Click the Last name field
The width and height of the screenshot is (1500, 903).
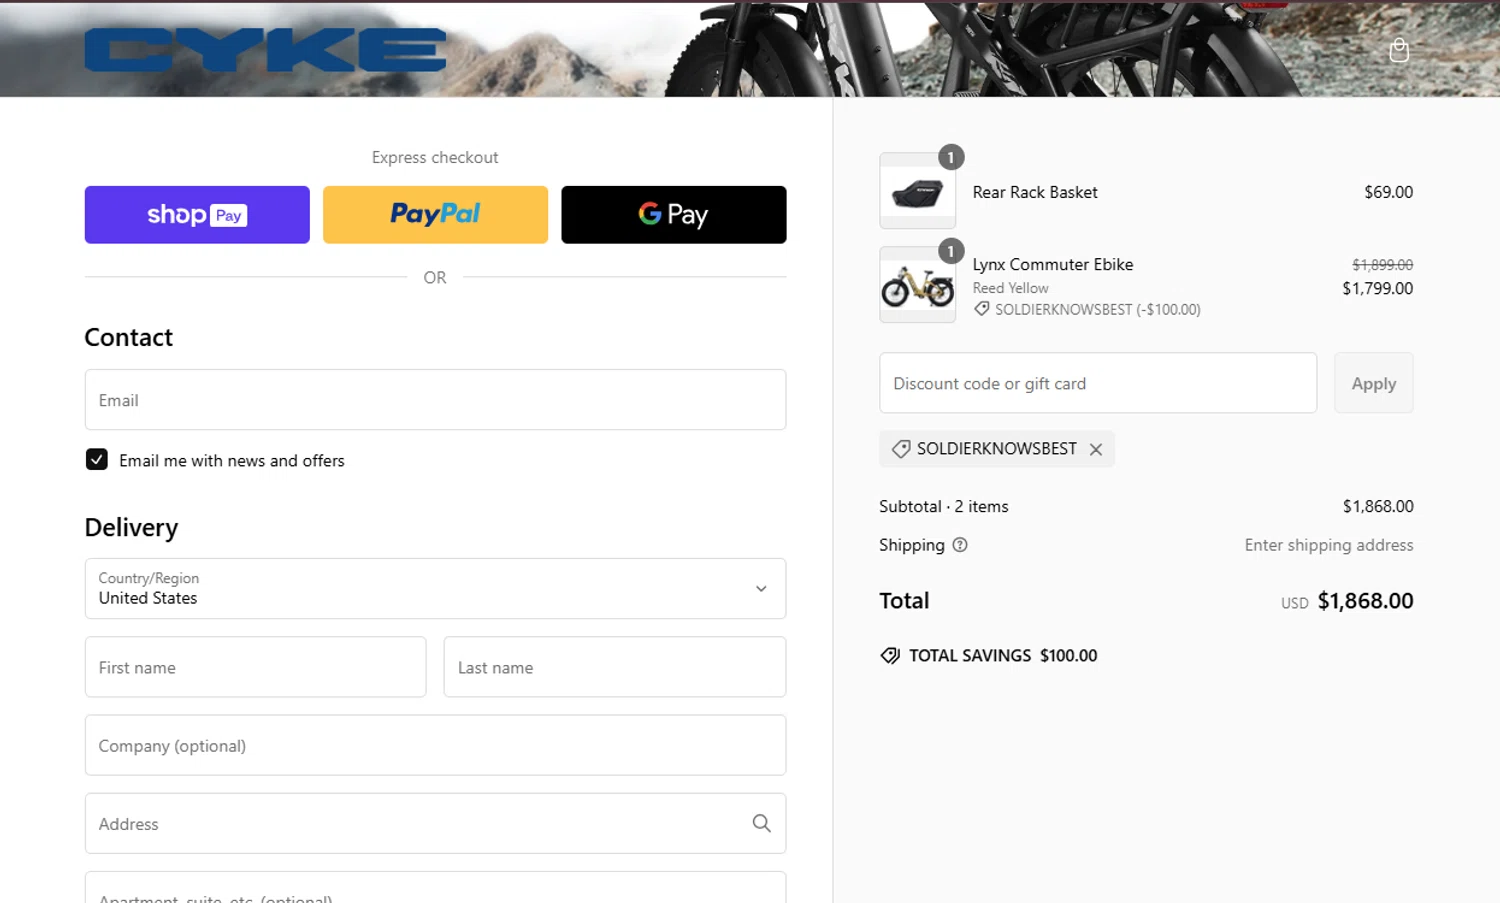(615, 667)
